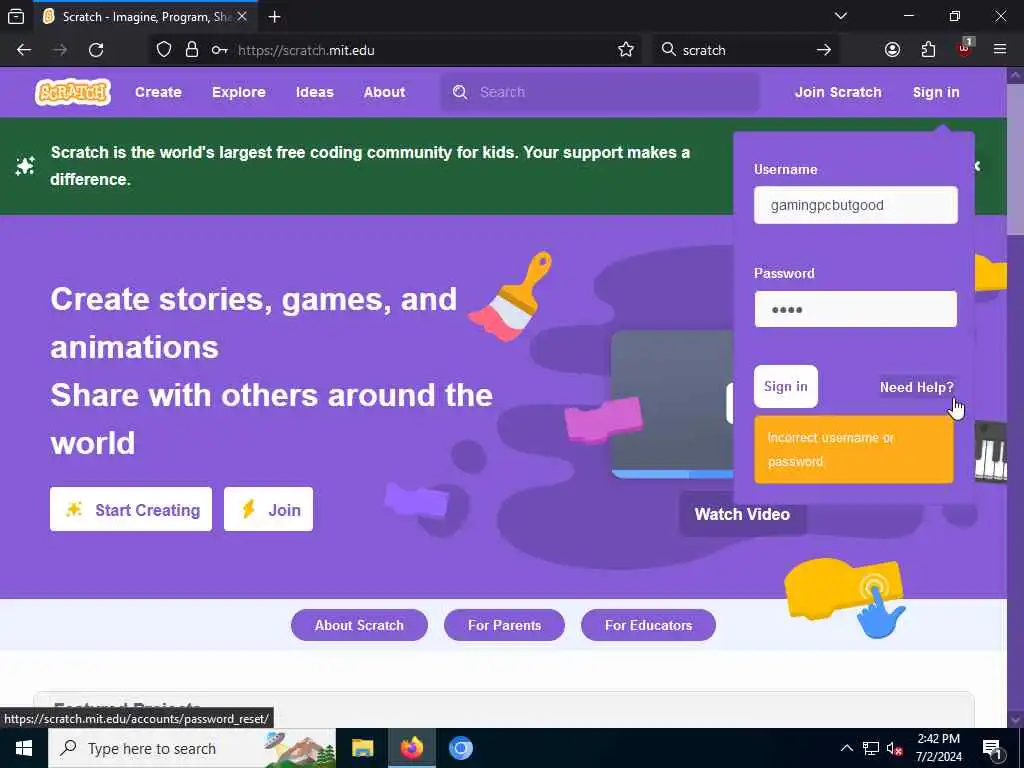Click the taskbar clock showing 2:42 PM
This screenshot has height=768, width=1024.
click(938, 748)
